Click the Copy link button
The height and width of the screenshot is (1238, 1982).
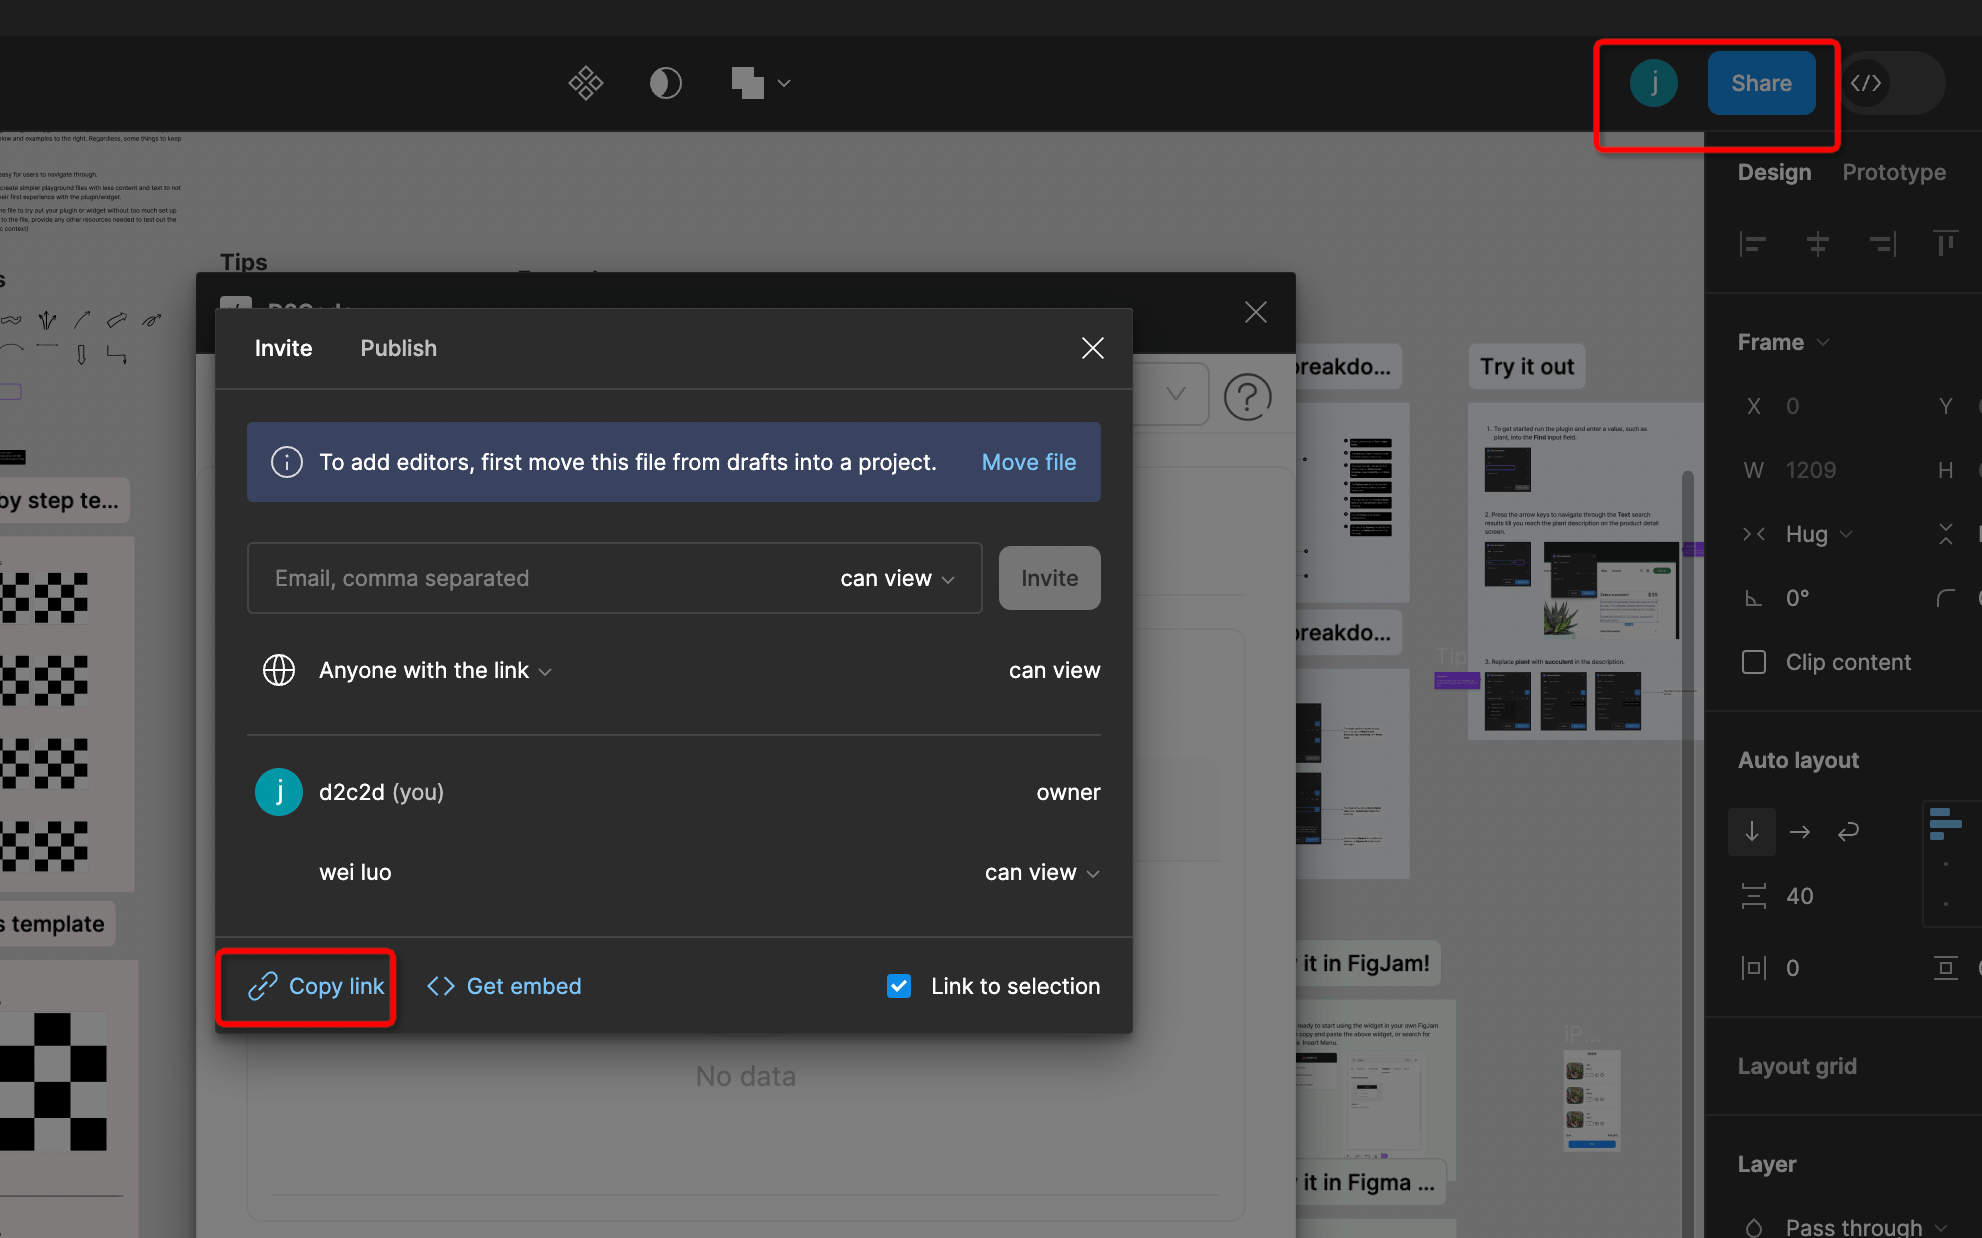click(314, 986)
